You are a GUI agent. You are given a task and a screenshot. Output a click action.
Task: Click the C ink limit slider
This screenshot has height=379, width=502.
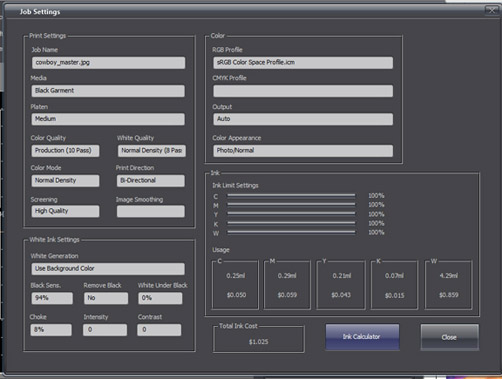291,195
